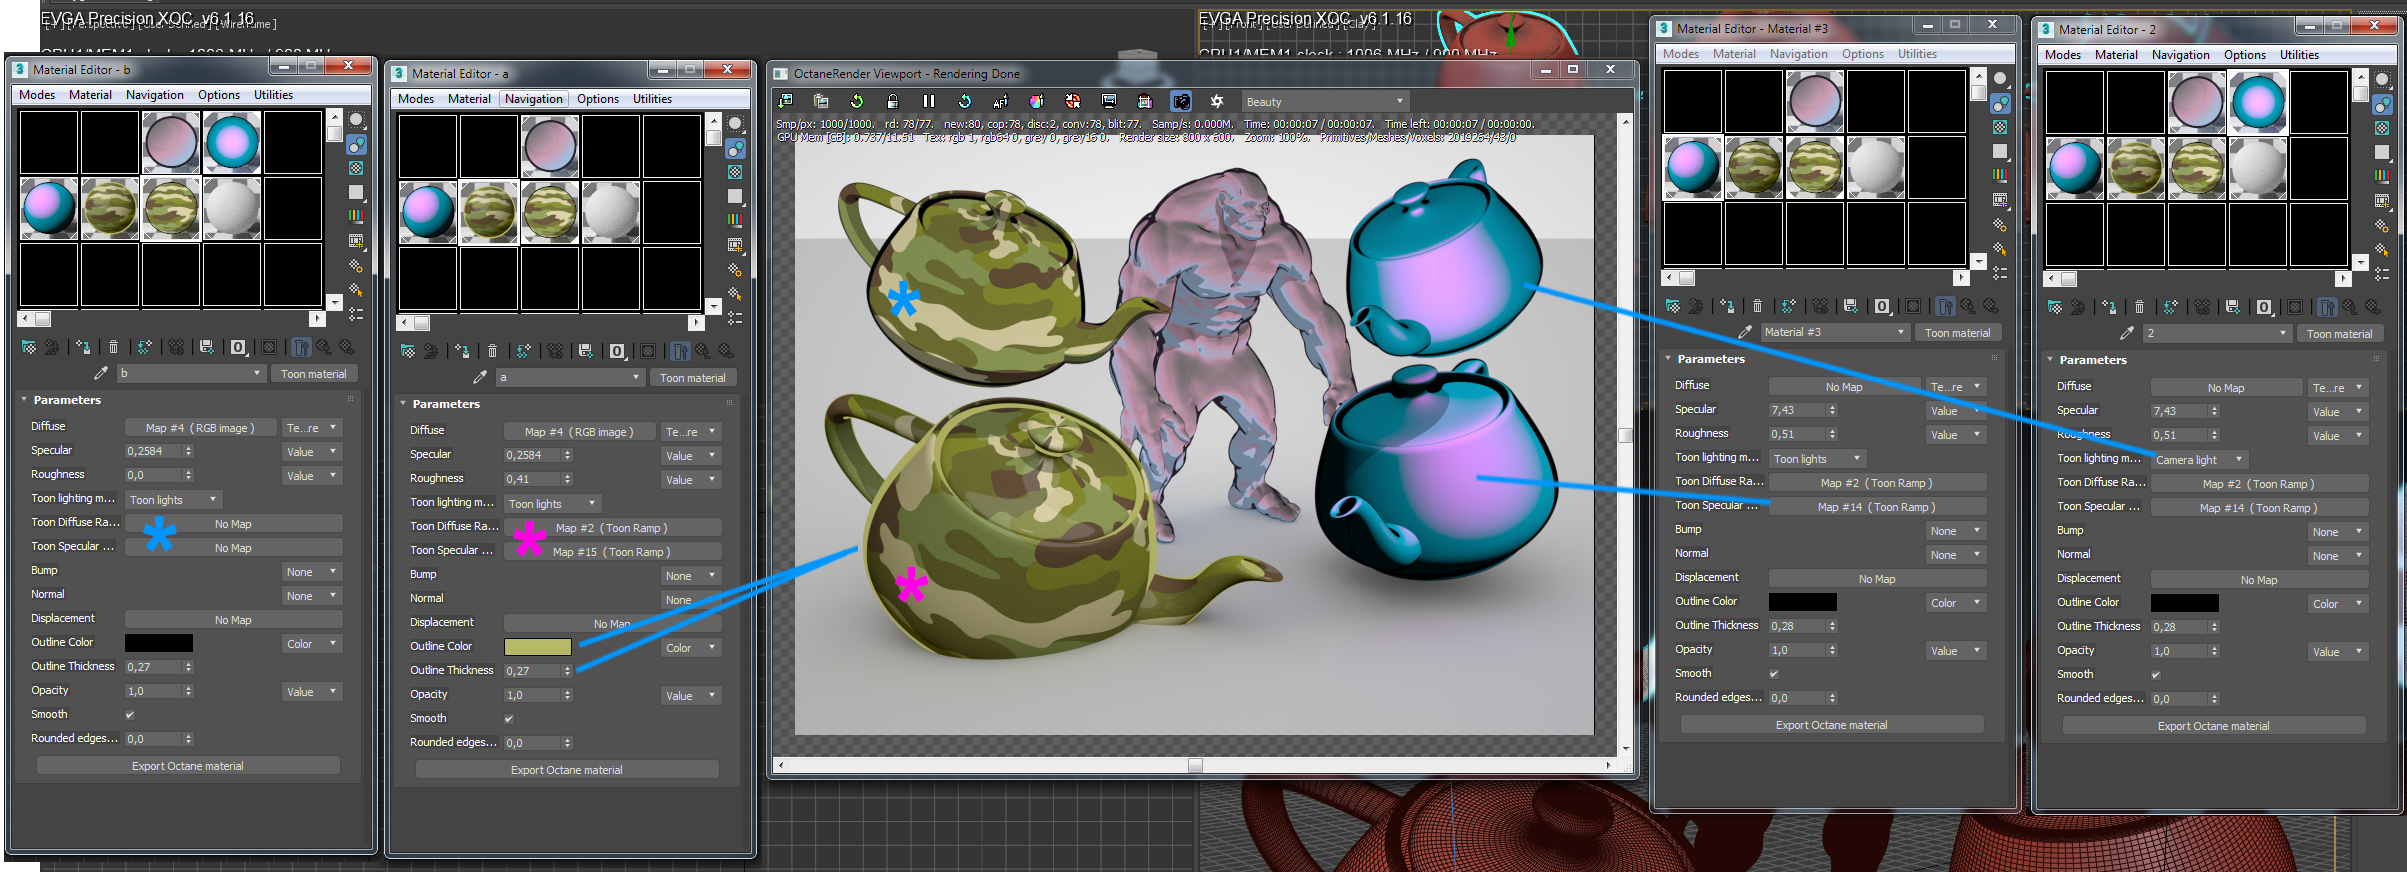Click Assign Material to Selection in Material Editor - a
Image resolution: width=2407 pixels, height=872 pixels.
pos(462,351)
